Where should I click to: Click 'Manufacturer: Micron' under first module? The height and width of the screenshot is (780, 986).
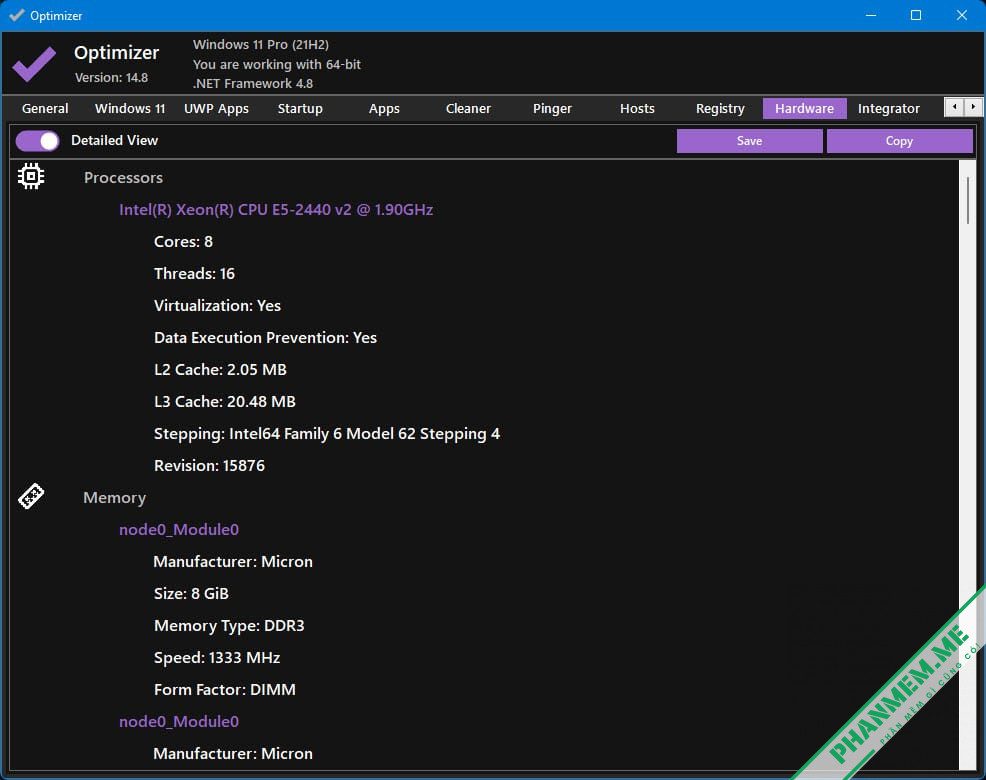pyautogui.click(x=233, y=562)
